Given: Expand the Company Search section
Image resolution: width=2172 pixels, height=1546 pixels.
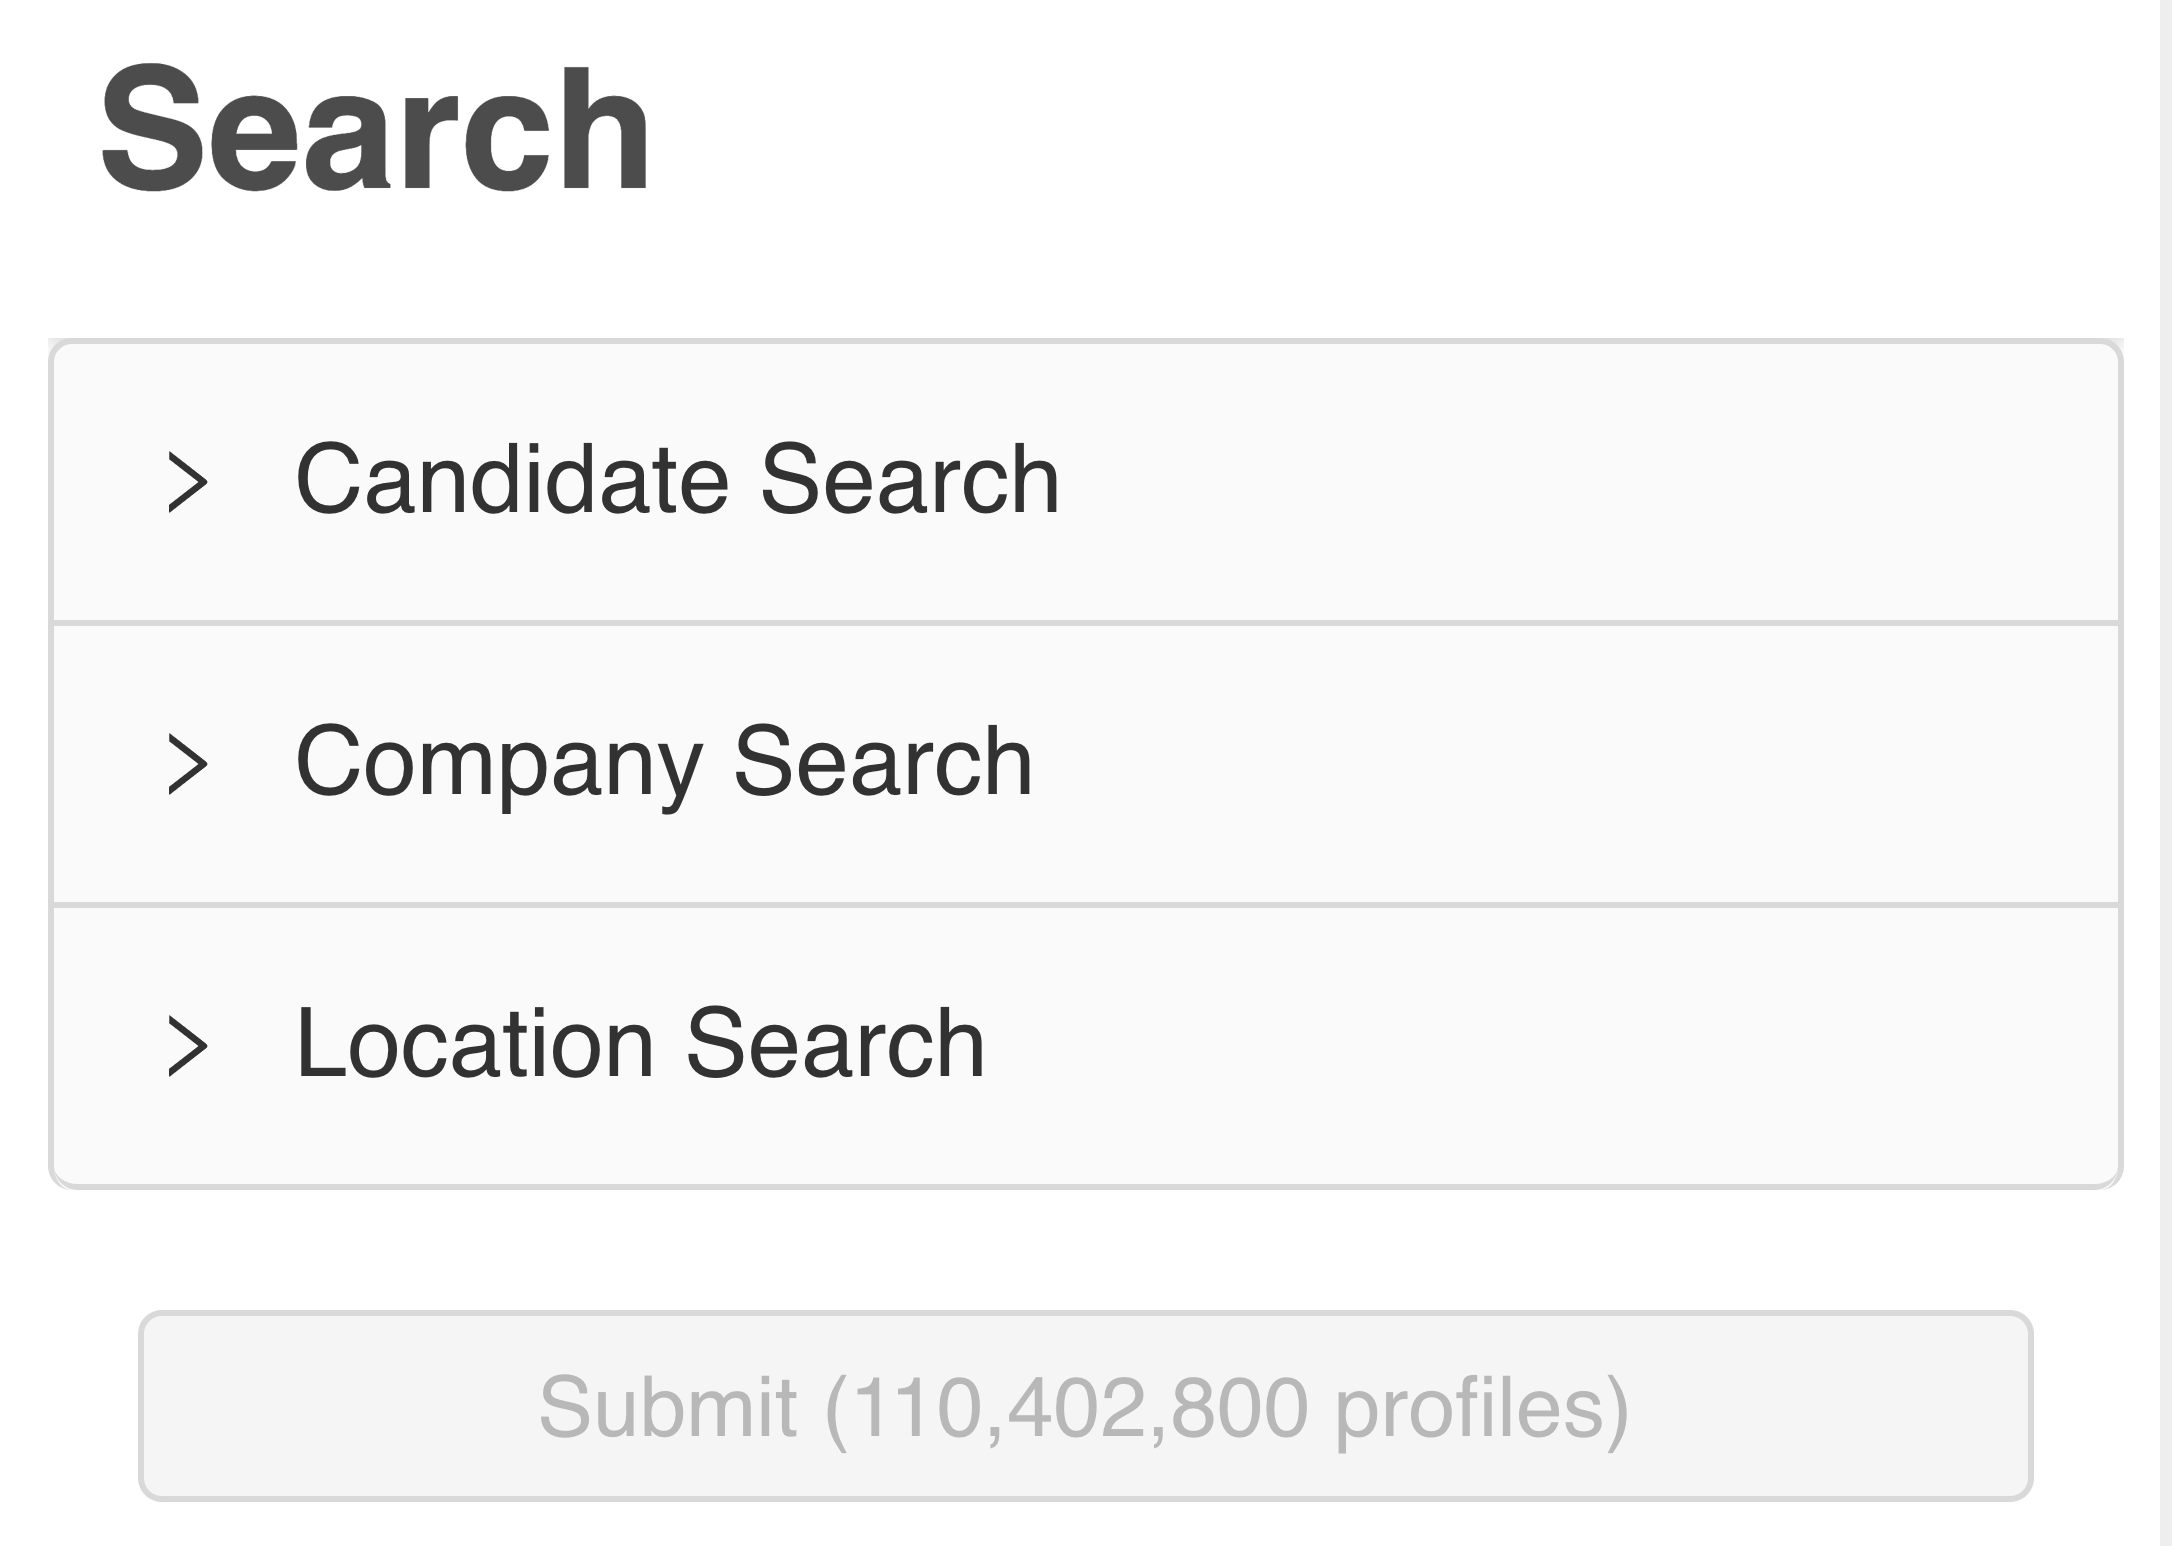Looking at the screenshot, I should 663,764.
